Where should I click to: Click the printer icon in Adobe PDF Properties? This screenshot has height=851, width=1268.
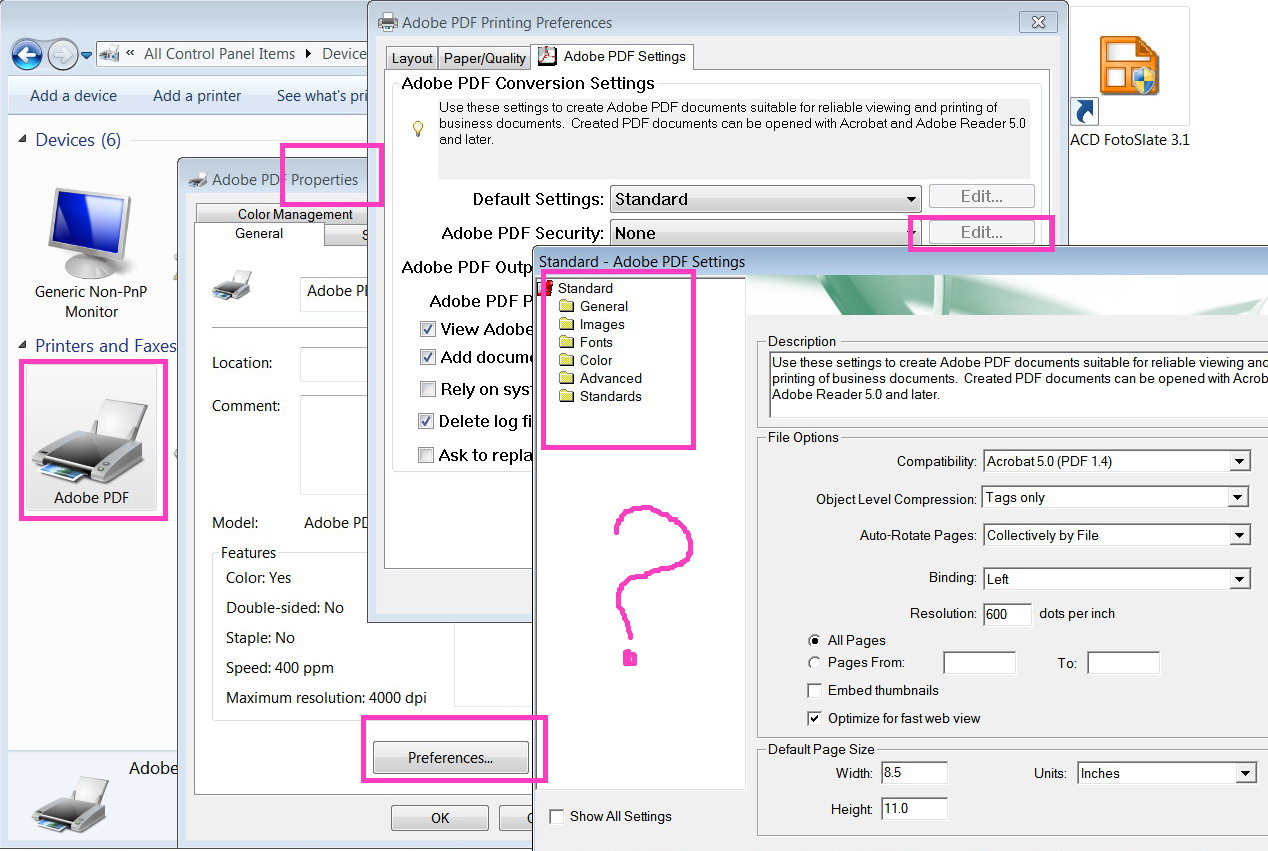point(232,286)
